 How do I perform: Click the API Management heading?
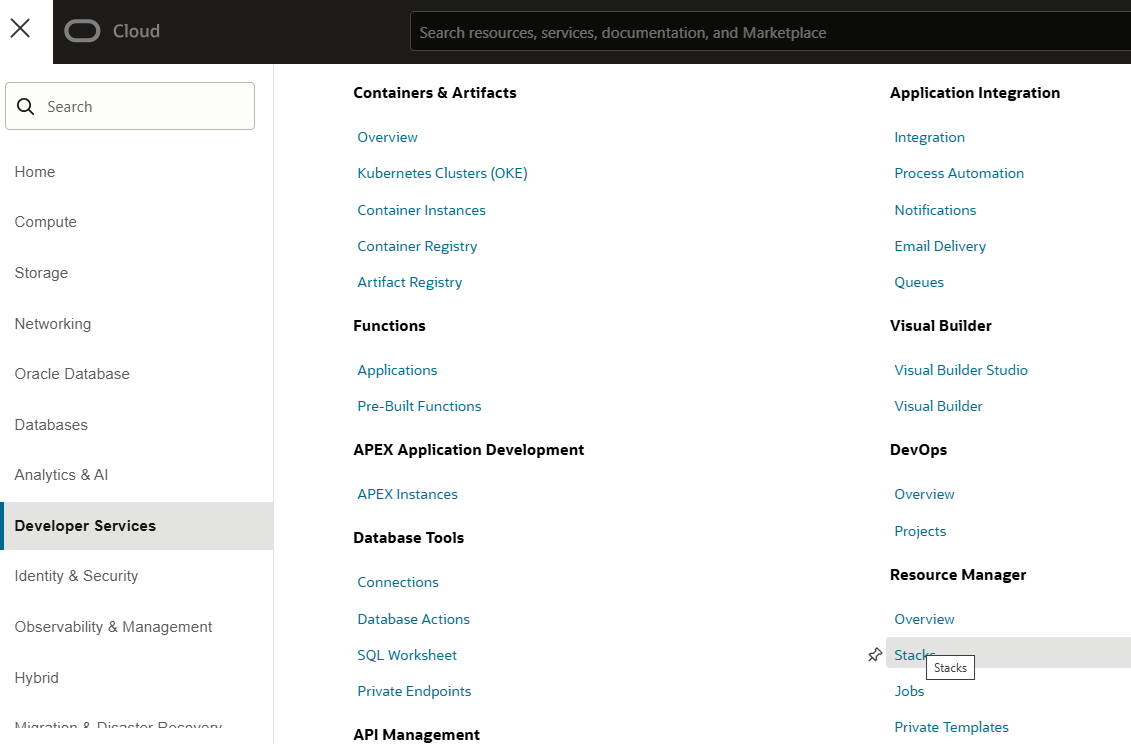[416, 735]
